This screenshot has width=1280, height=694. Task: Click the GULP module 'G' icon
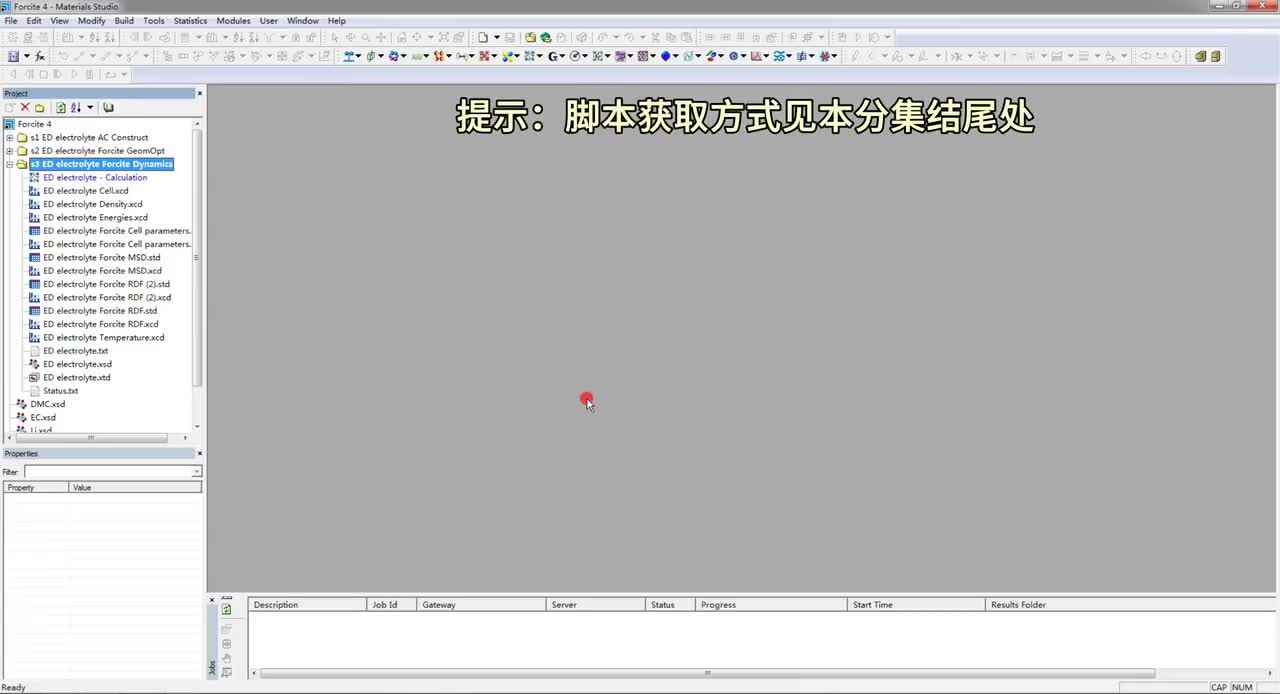pyautogui.click(x=552, y=56)
